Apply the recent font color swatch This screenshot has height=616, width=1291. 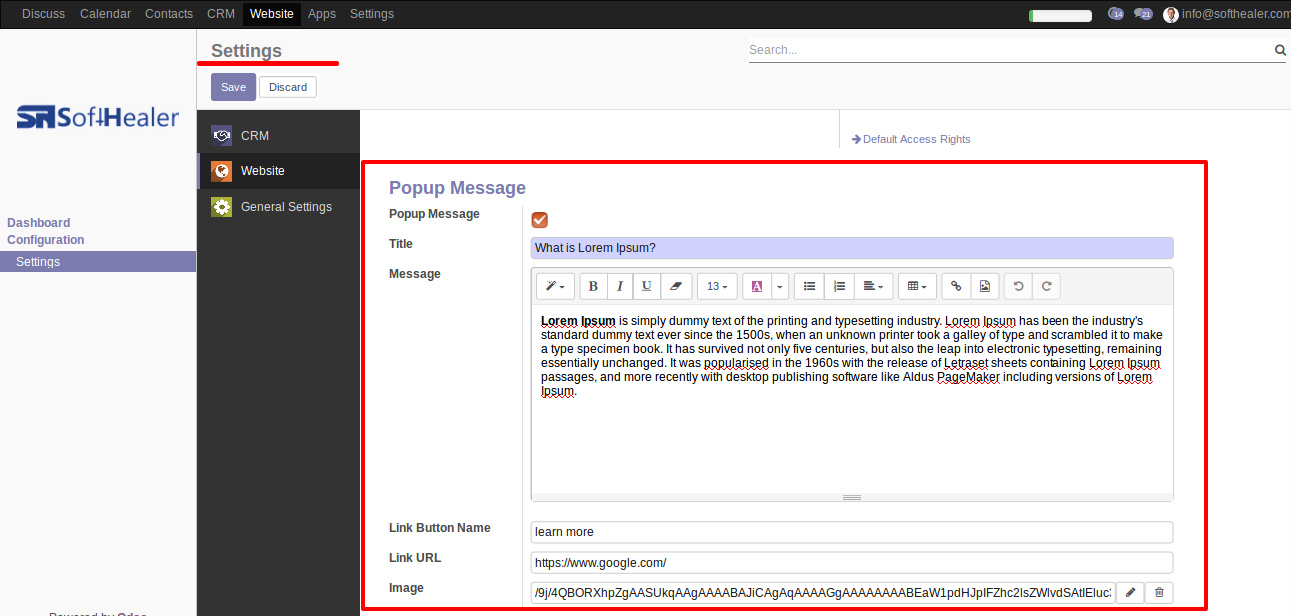click(757, 286)
